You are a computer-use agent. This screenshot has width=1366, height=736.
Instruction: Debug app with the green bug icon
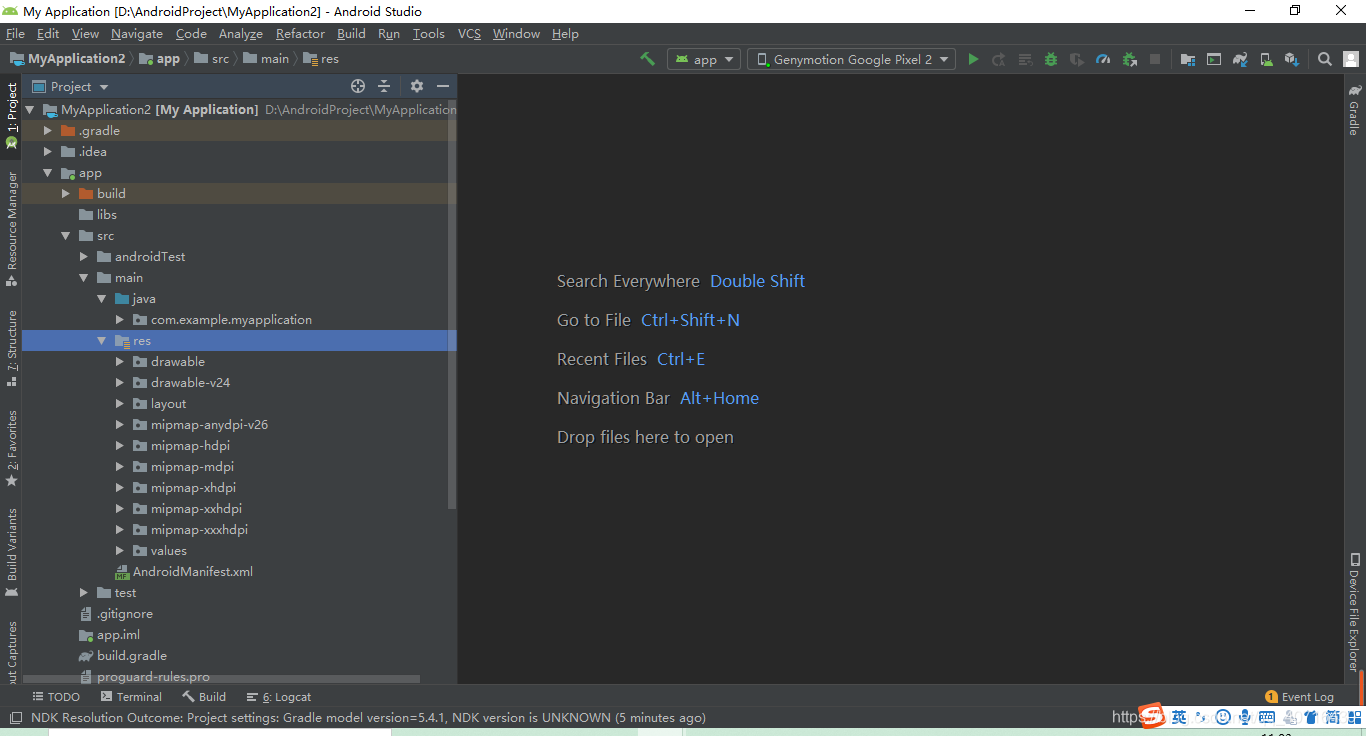coord(1051,59)
